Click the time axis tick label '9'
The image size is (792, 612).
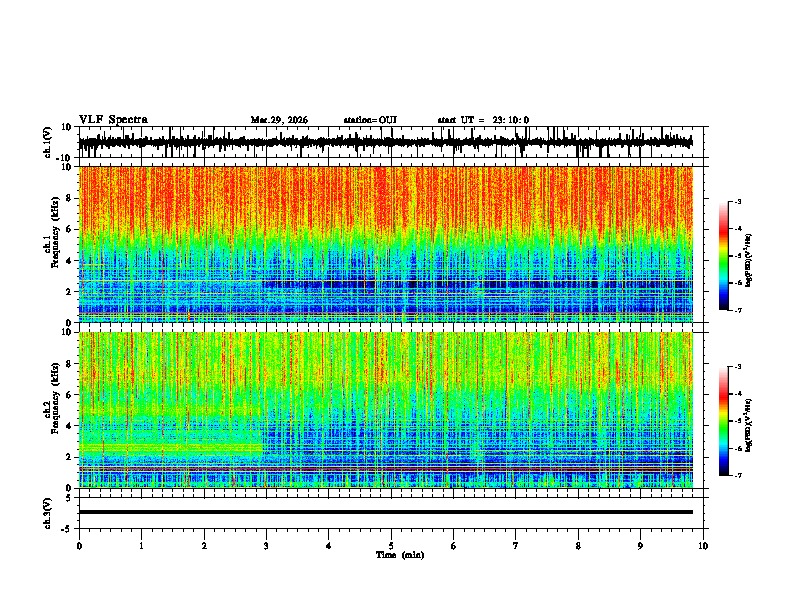(640, 546)
